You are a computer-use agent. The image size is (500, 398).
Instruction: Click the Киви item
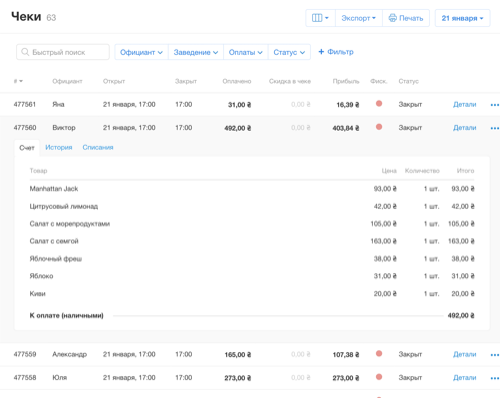tap(37, 294)
